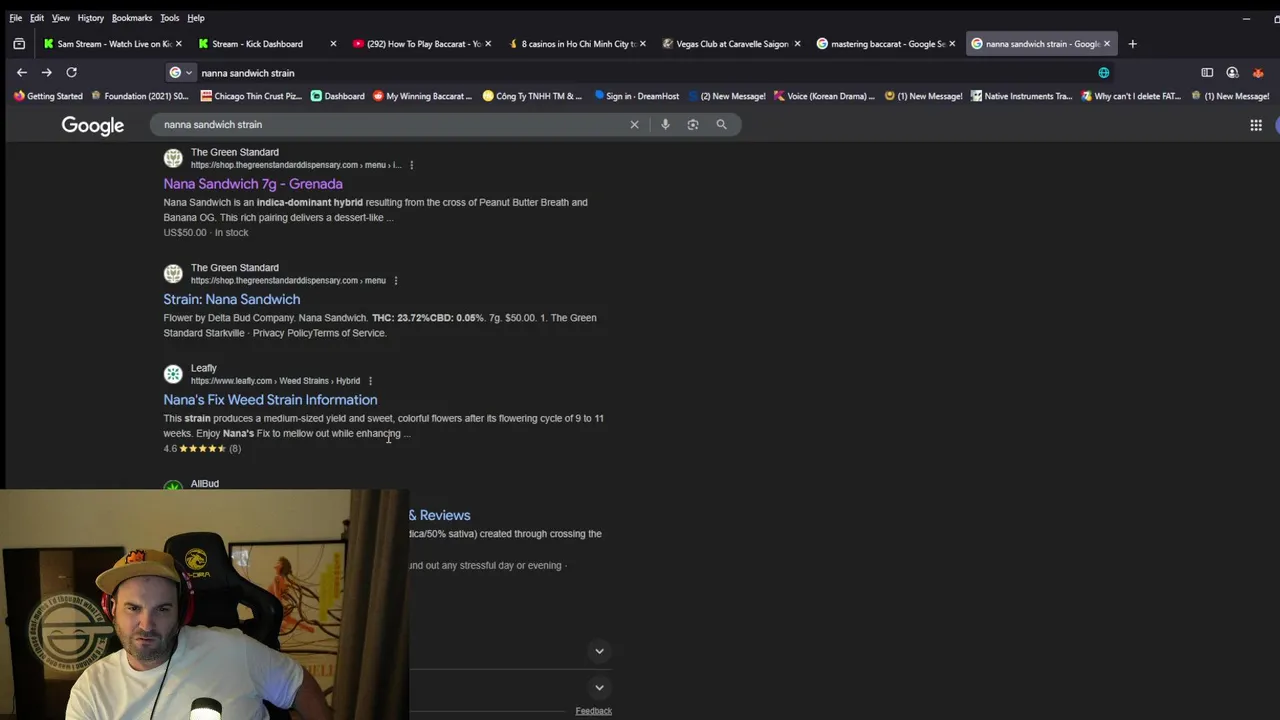Expand the chevron row directly above the Feedback link
Screen dimensions: 1280x720
tap(599, 687)
